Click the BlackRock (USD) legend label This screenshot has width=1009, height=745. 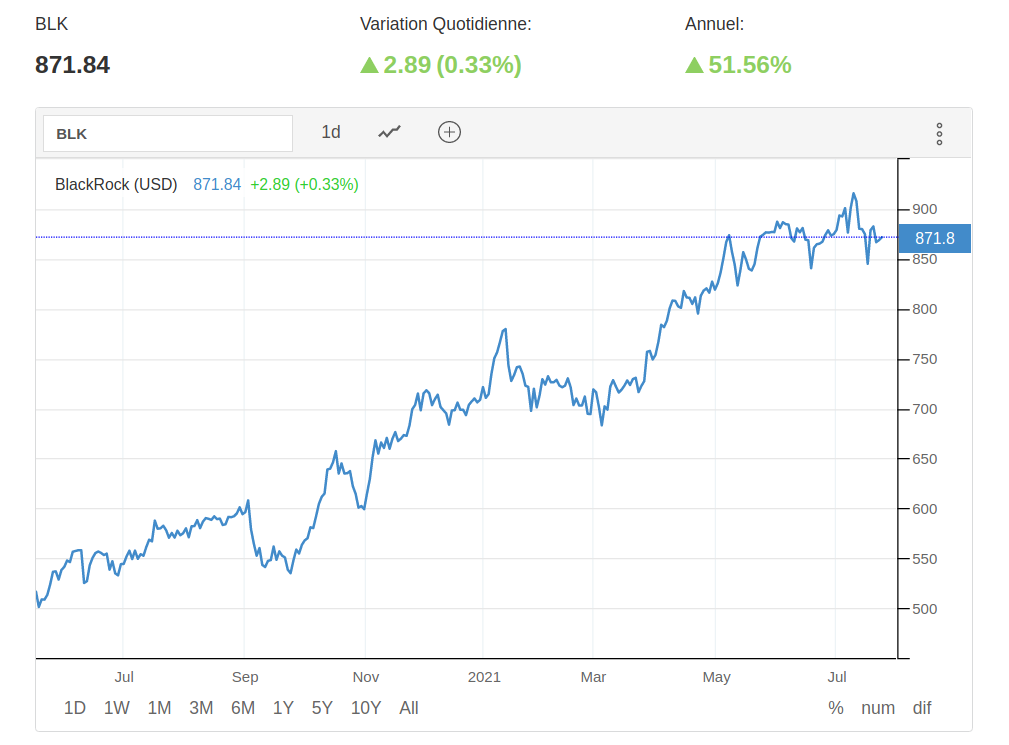tap(116, 184)
